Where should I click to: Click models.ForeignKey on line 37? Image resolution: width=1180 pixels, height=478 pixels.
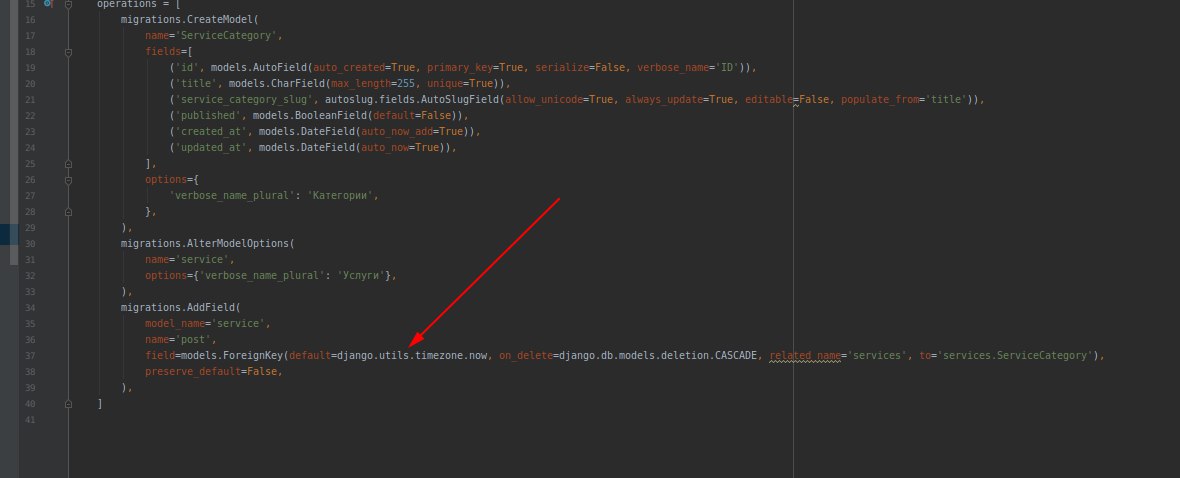[x=231, y=356]
